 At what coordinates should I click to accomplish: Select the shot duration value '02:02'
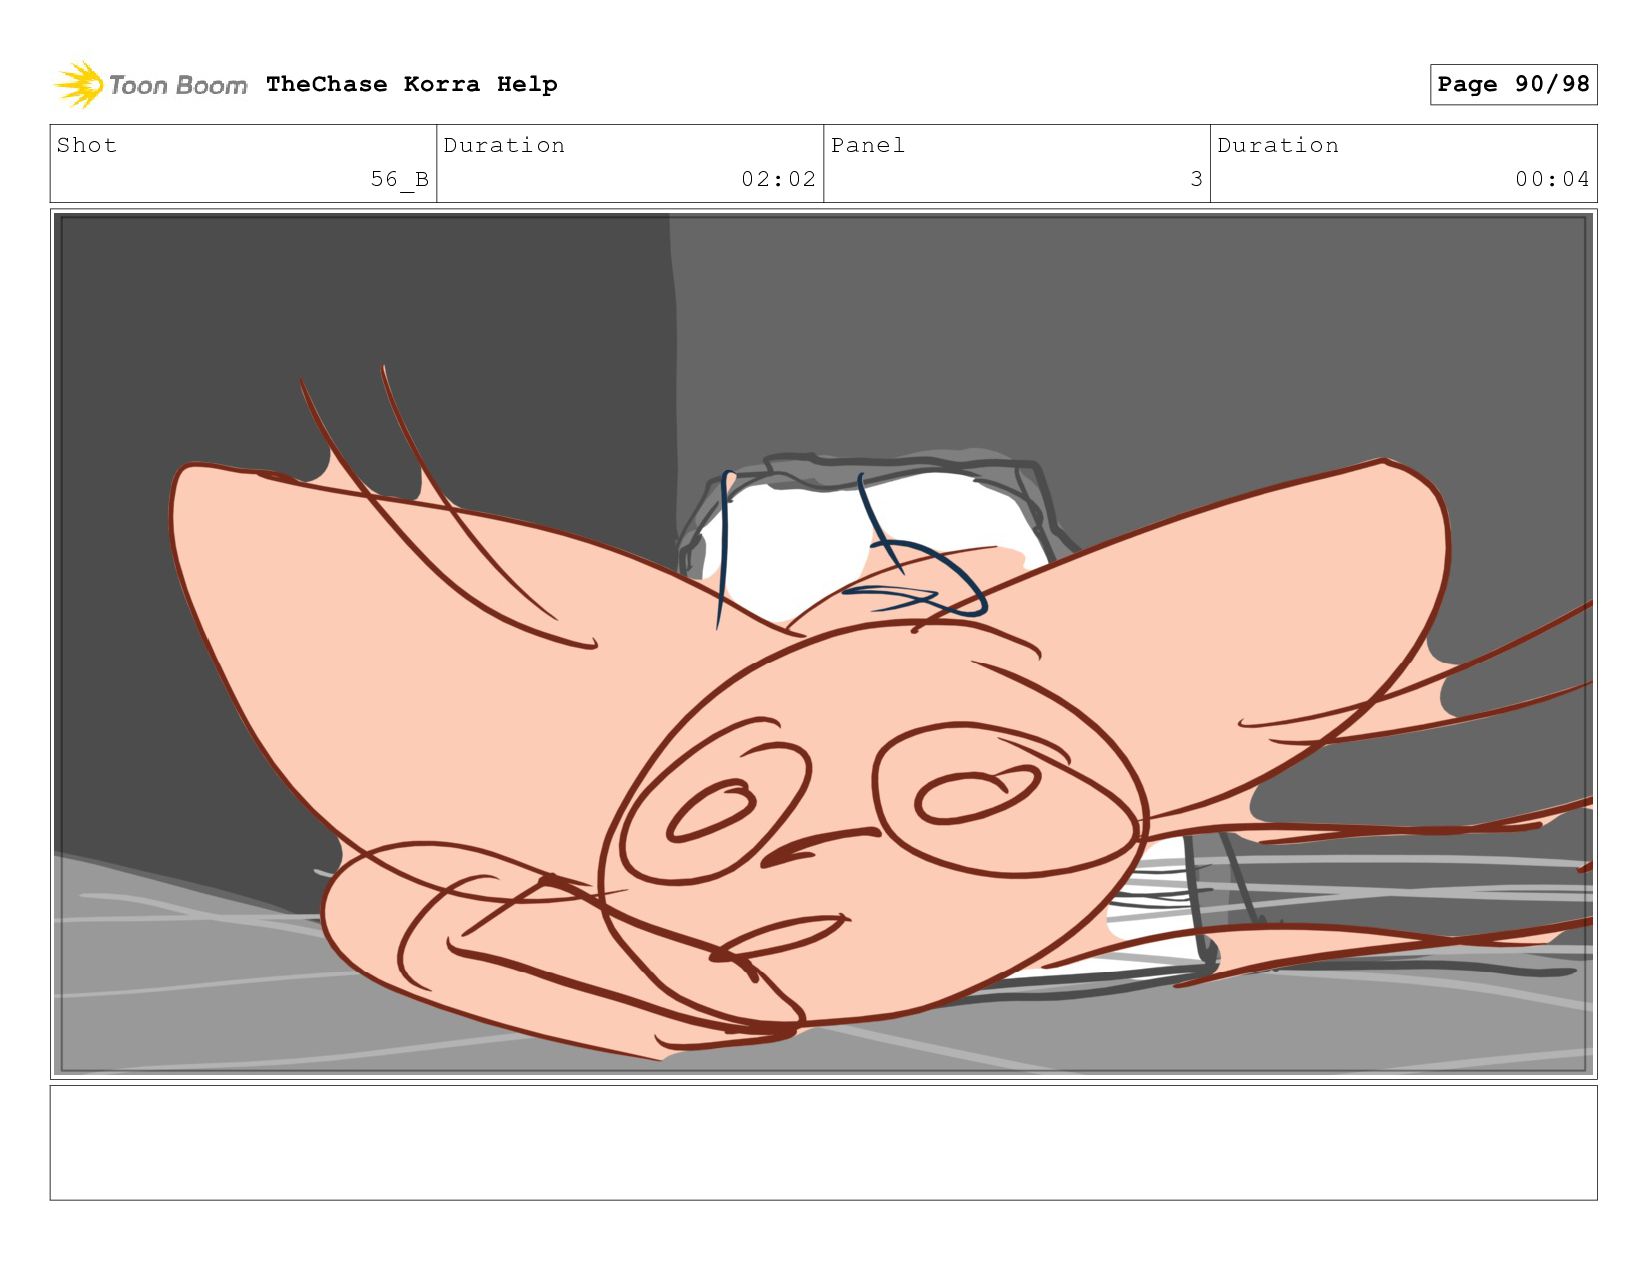pos(779,179)
